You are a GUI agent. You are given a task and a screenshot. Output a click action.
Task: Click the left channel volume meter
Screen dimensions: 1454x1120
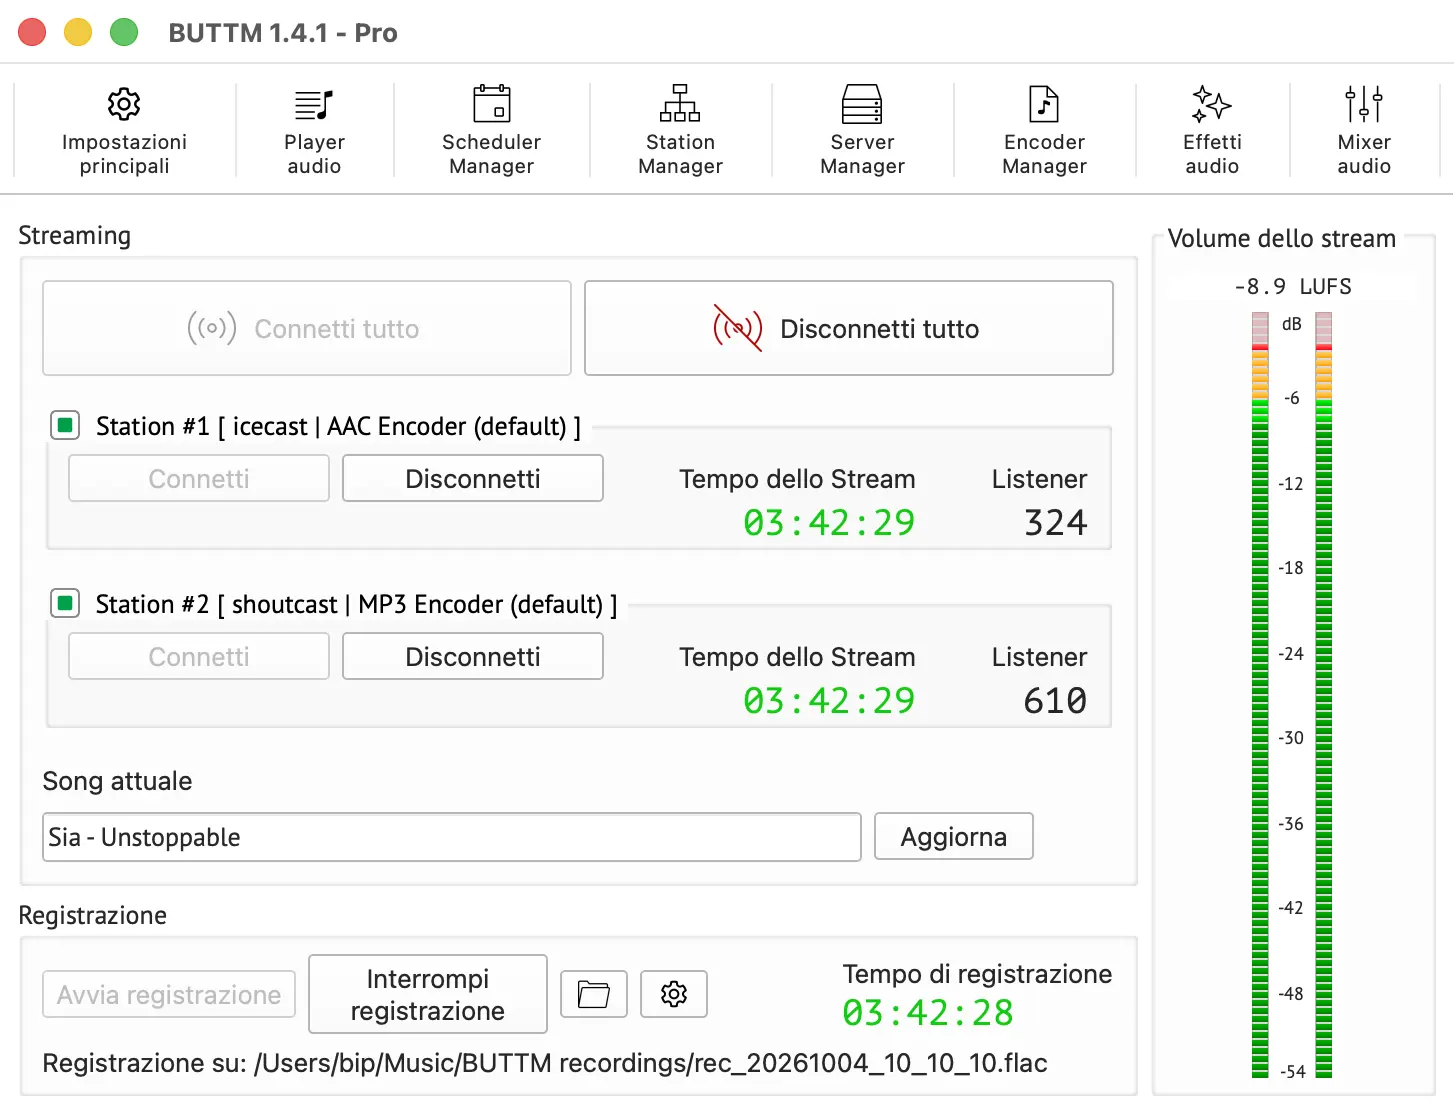1260,695
